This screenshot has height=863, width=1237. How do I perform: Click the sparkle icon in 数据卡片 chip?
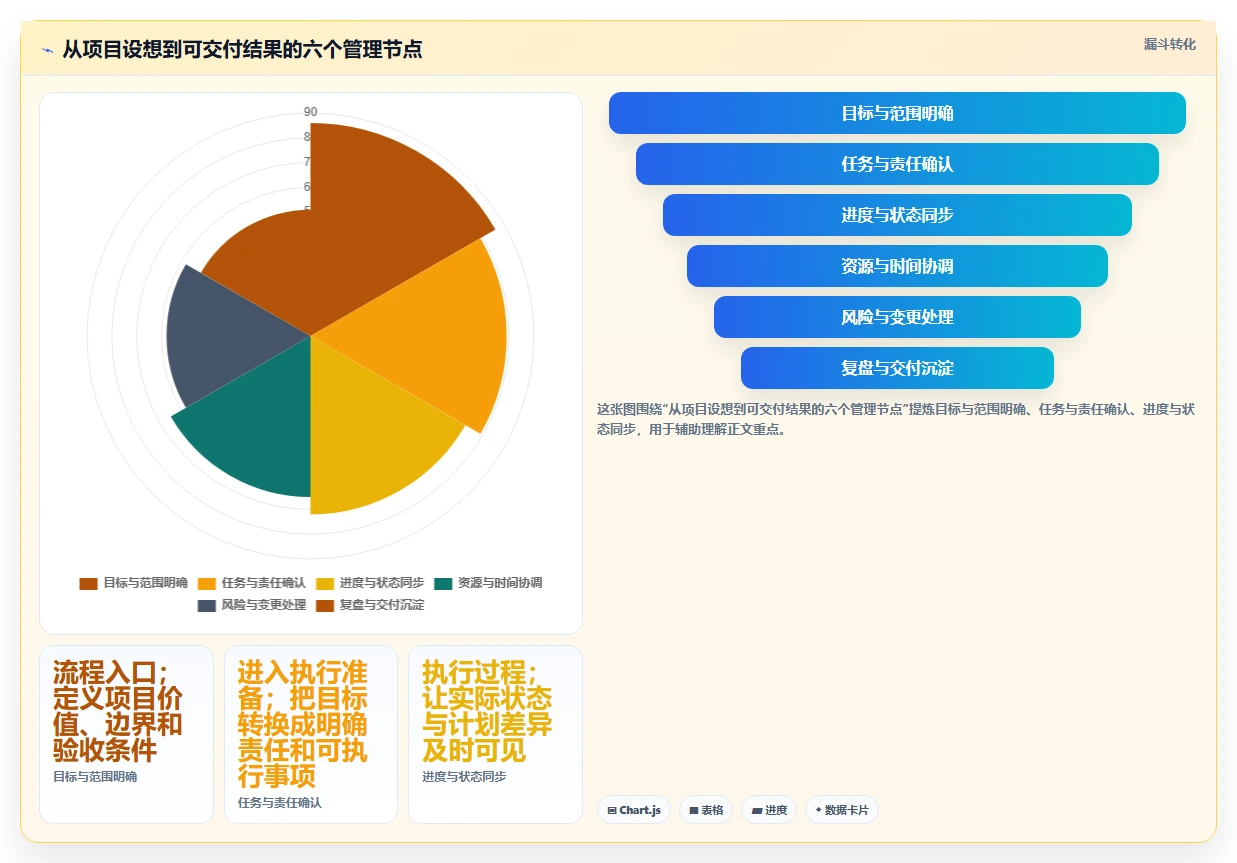coord(819,810)
